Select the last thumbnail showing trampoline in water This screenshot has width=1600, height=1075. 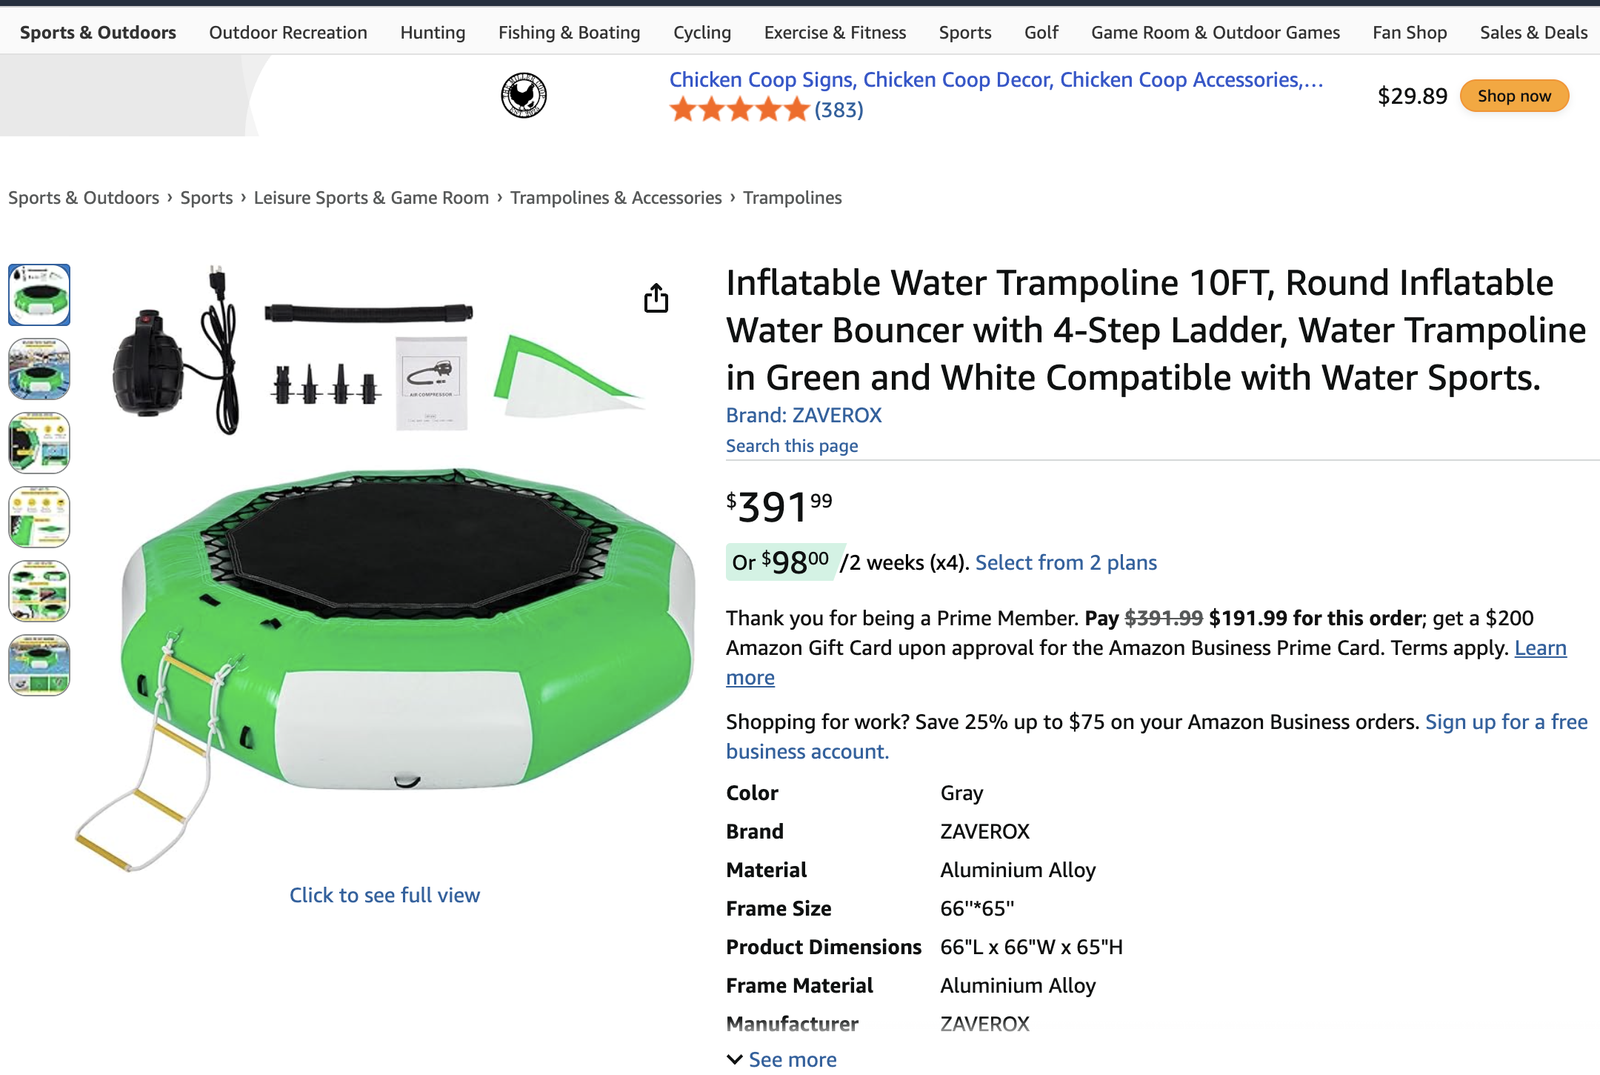click(x=39, y=663)
